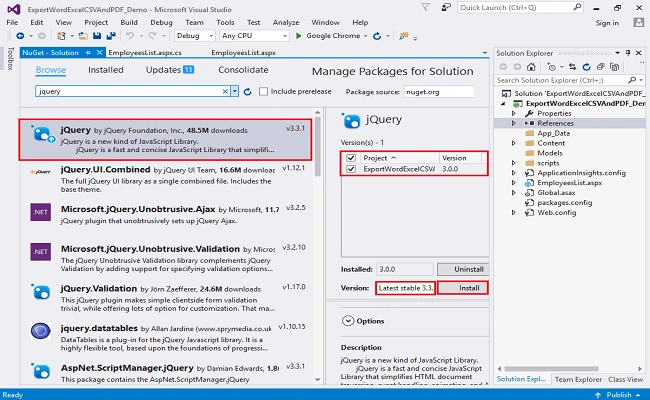Open the search history dropdown arrow
This screenshot has height=400, width=650.
235,92
